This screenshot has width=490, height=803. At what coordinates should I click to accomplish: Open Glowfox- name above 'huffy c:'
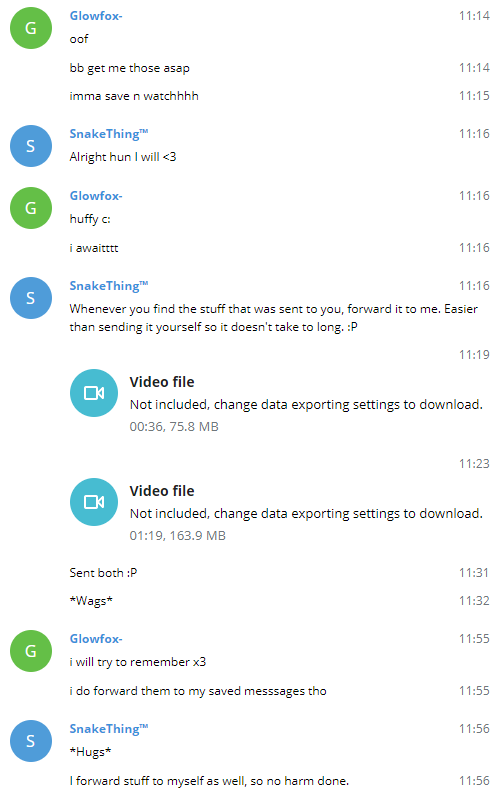(96, 196)
